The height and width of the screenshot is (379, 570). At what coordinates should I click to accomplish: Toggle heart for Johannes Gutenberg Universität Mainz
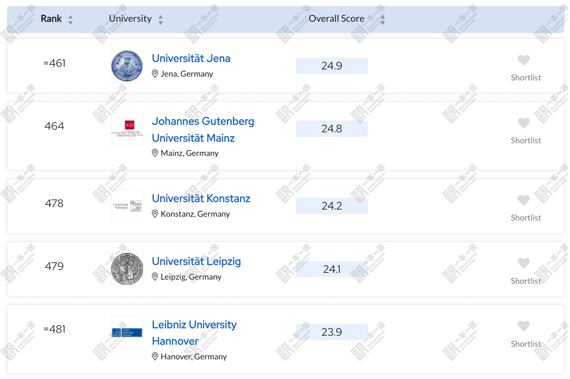[523, 123]
